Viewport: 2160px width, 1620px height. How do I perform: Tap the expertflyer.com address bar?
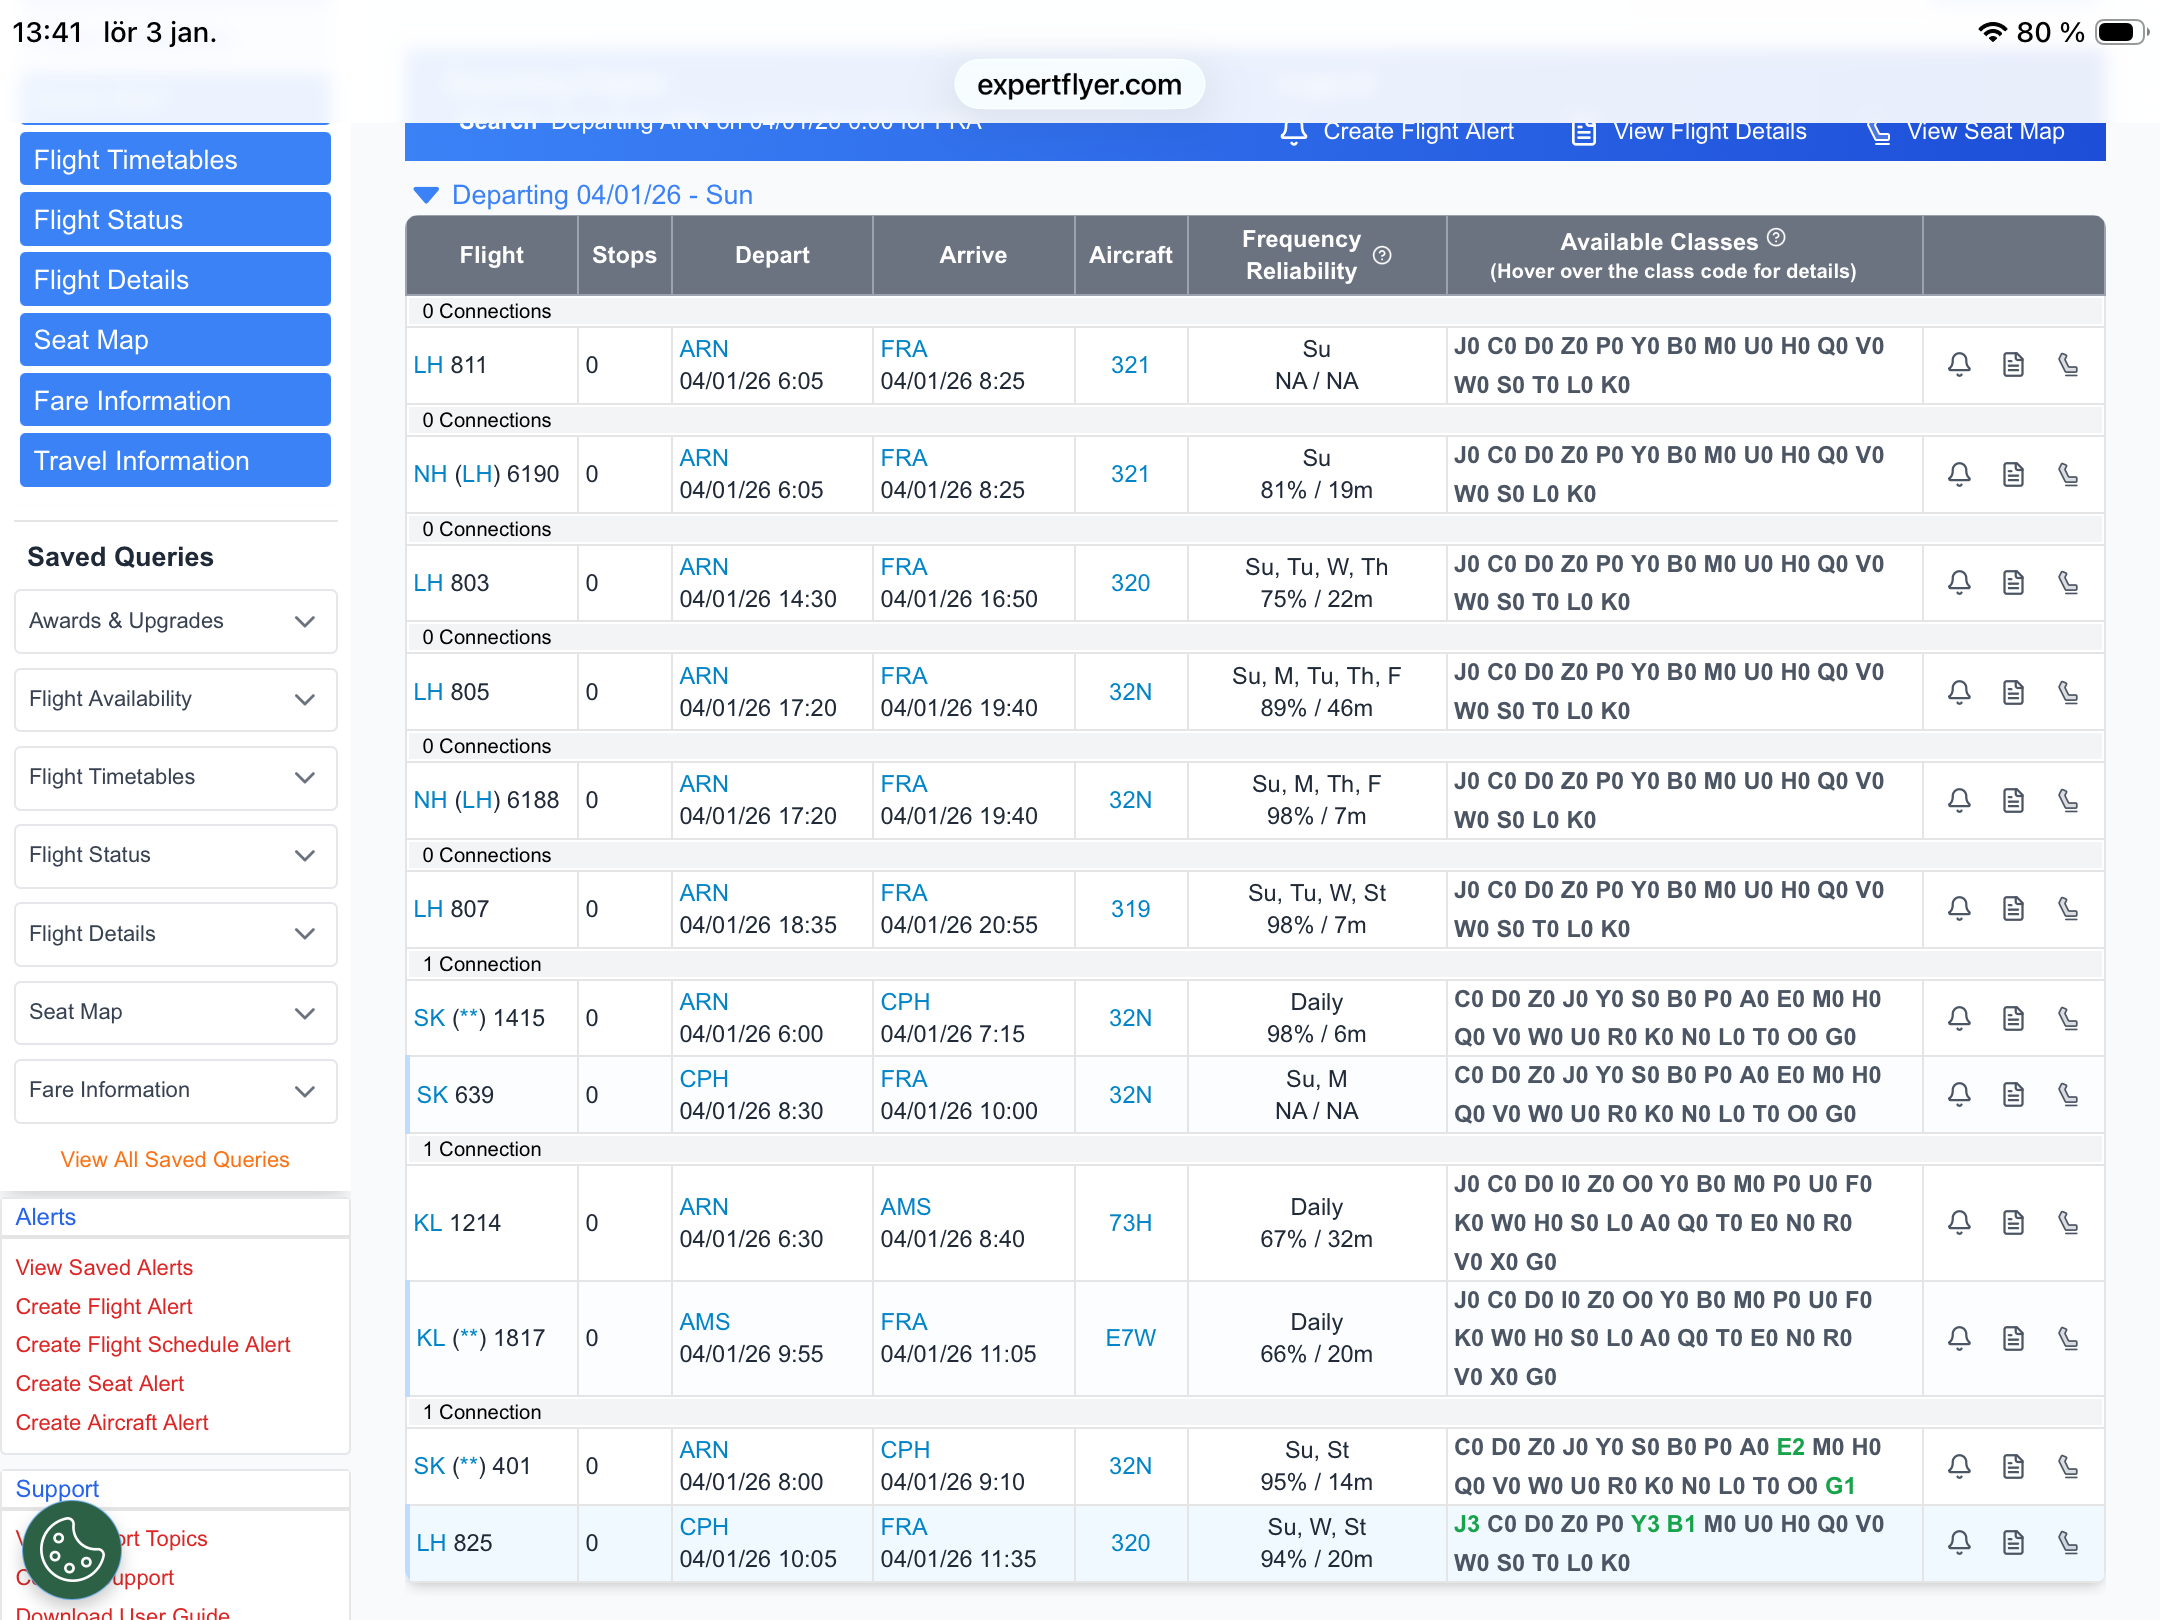tap(1079, 85)
